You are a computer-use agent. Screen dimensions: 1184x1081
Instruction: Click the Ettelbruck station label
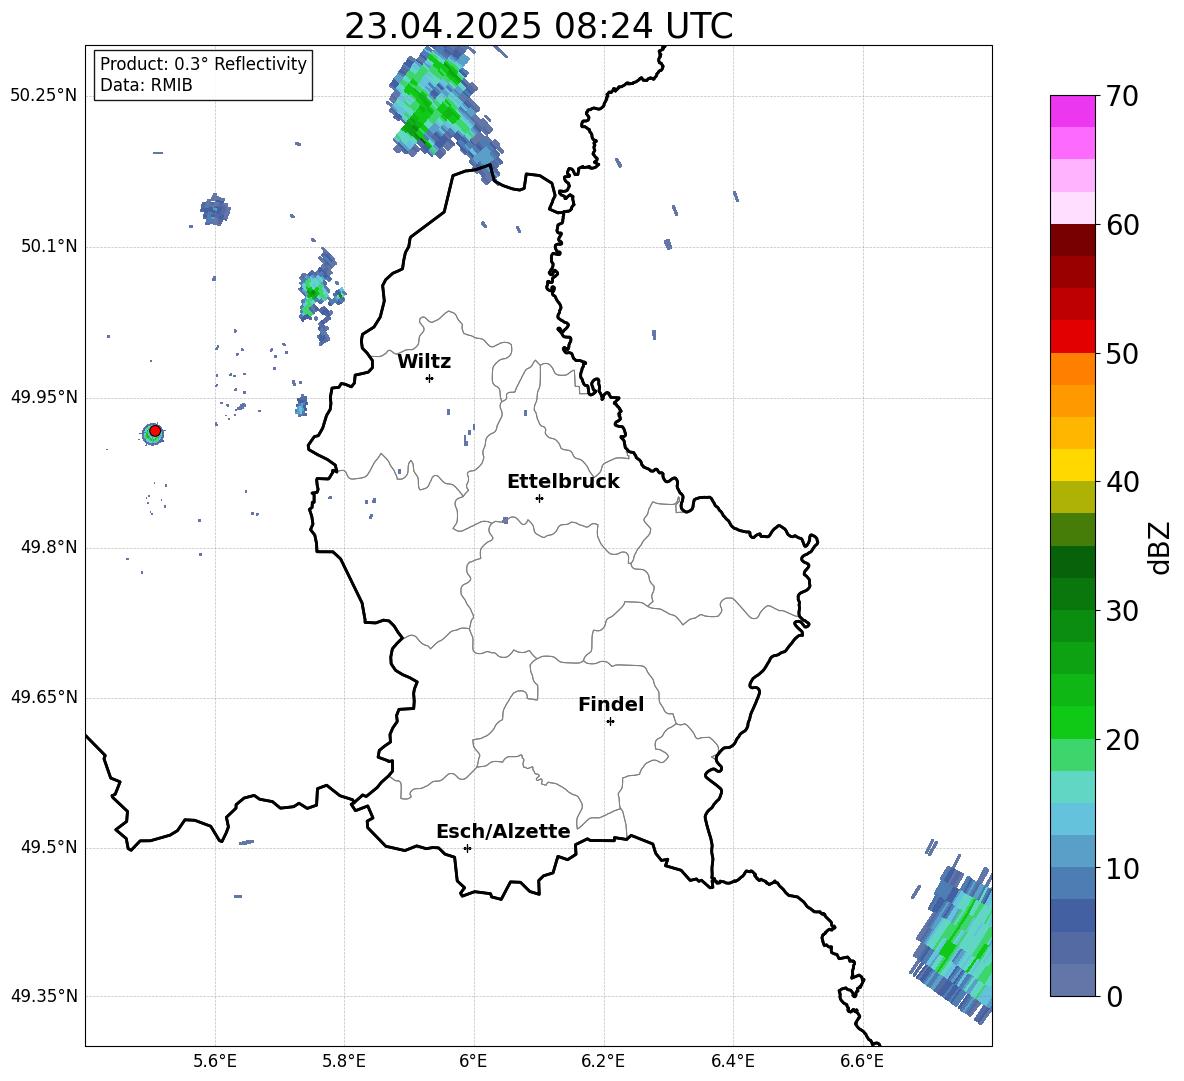point(563,482)
